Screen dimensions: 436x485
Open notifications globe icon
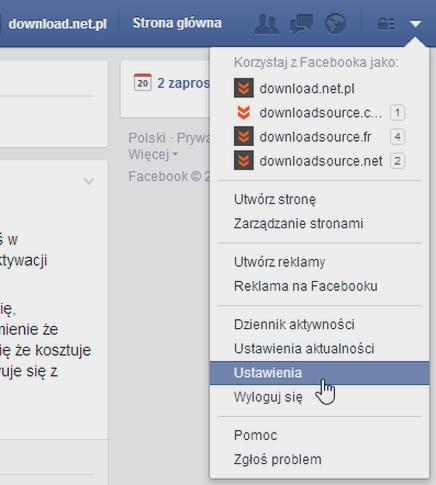click(x=335, y=24)
